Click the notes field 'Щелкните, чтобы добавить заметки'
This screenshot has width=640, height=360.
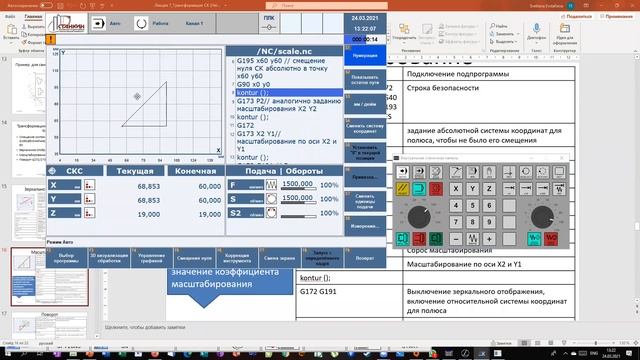click(x=145, y=327)
